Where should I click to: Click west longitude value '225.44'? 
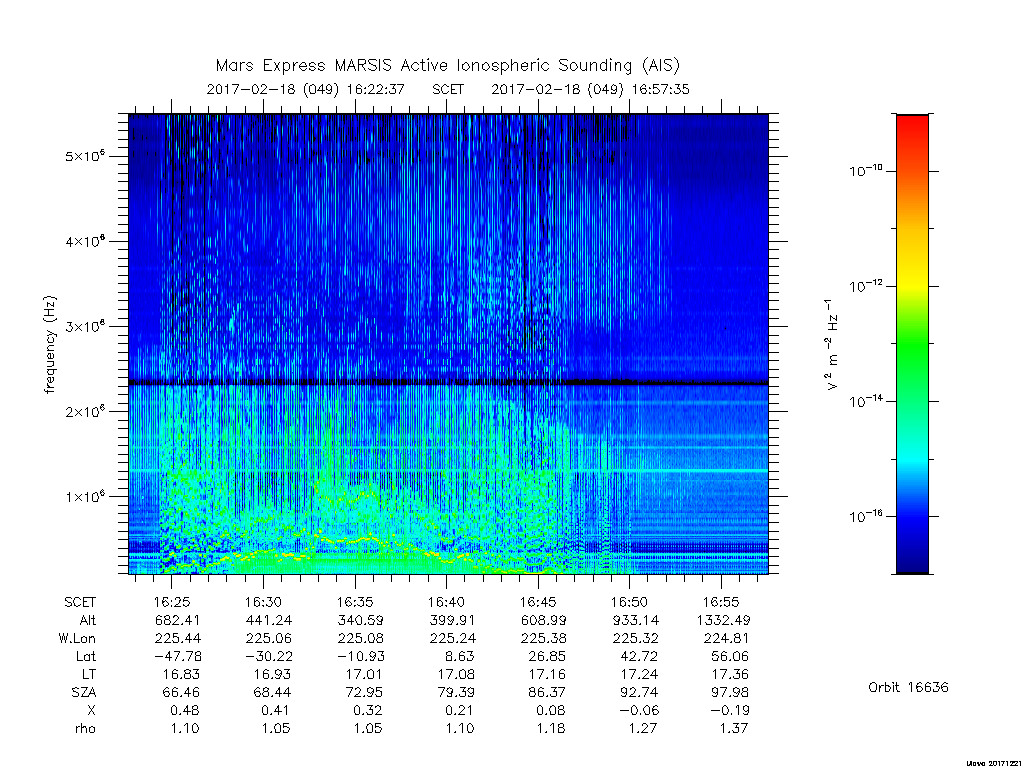click(178, 638)
